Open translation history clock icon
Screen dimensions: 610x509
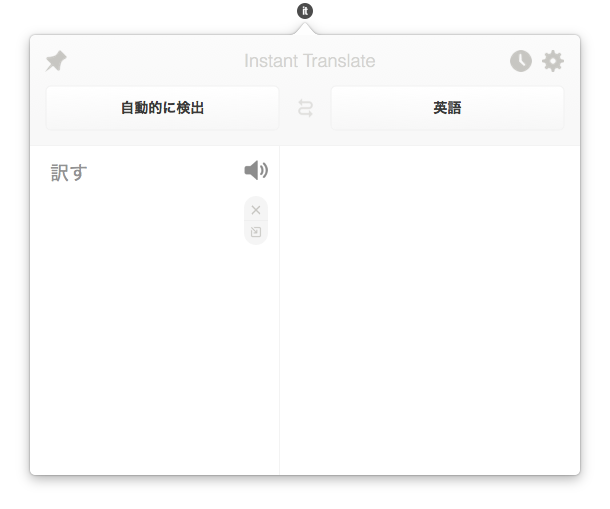pyautogui.click(x=521, y=61)
